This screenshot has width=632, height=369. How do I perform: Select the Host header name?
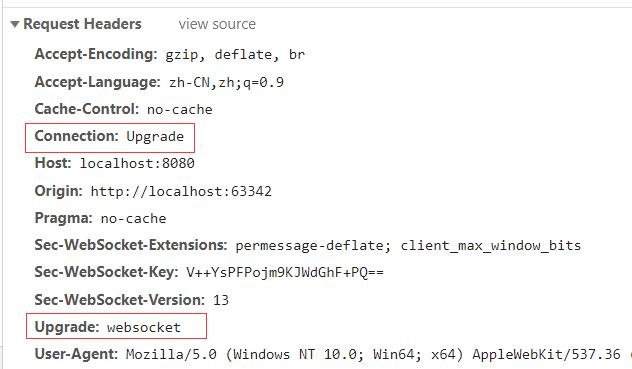pyautogui.click(x=53, y=163)
